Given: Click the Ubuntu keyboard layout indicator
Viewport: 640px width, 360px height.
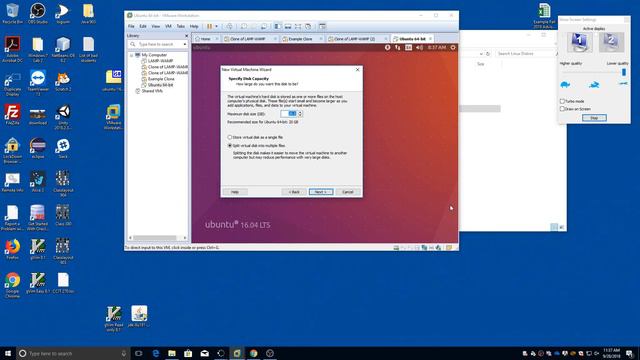Looking at the screenshot, I should (409, 48).
